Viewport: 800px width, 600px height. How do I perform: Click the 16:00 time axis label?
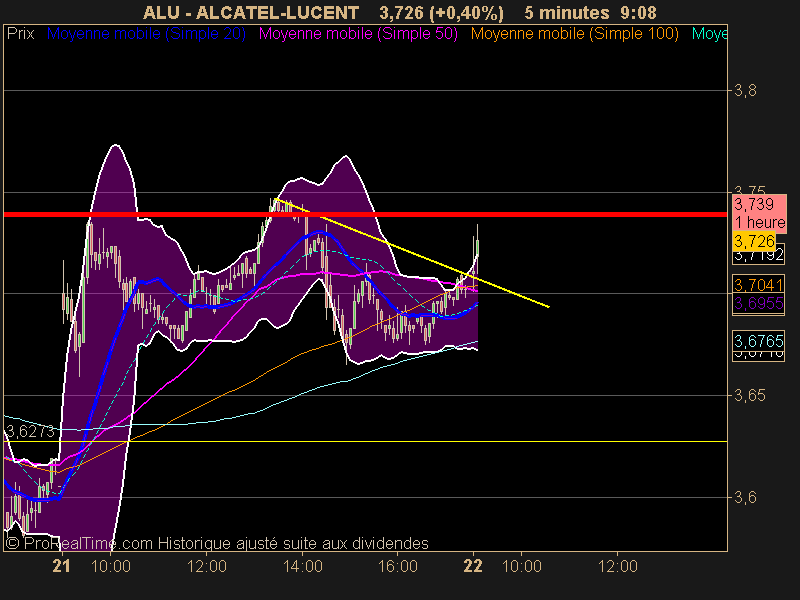(398, 566)
